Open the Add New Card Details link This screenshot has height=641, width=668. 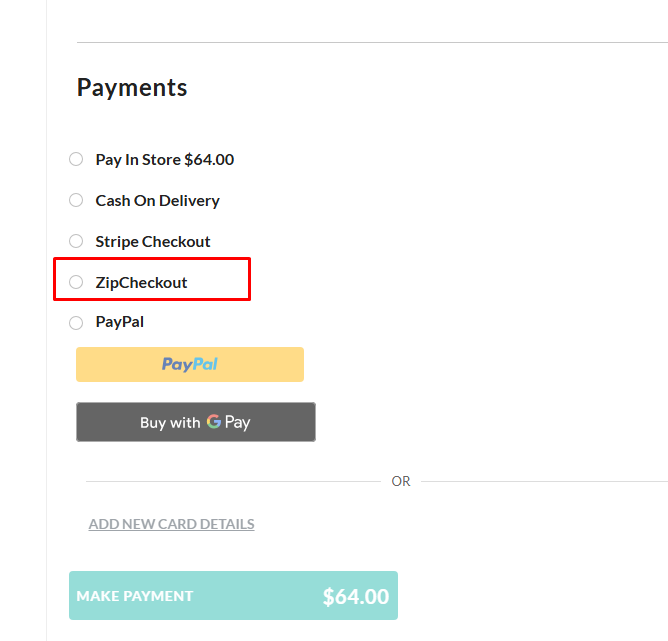(171, 524)
